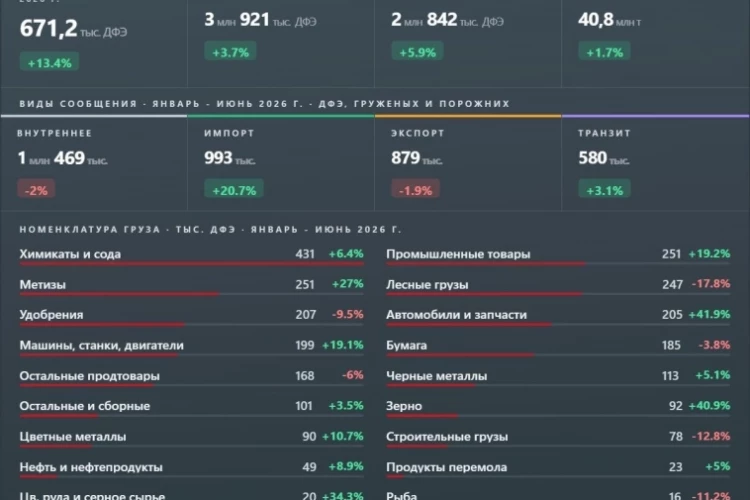Screen dimensions: 750x500
Task: Click the 3 млн 921 тыс. ДФЭ value
Action: [260, 20]
